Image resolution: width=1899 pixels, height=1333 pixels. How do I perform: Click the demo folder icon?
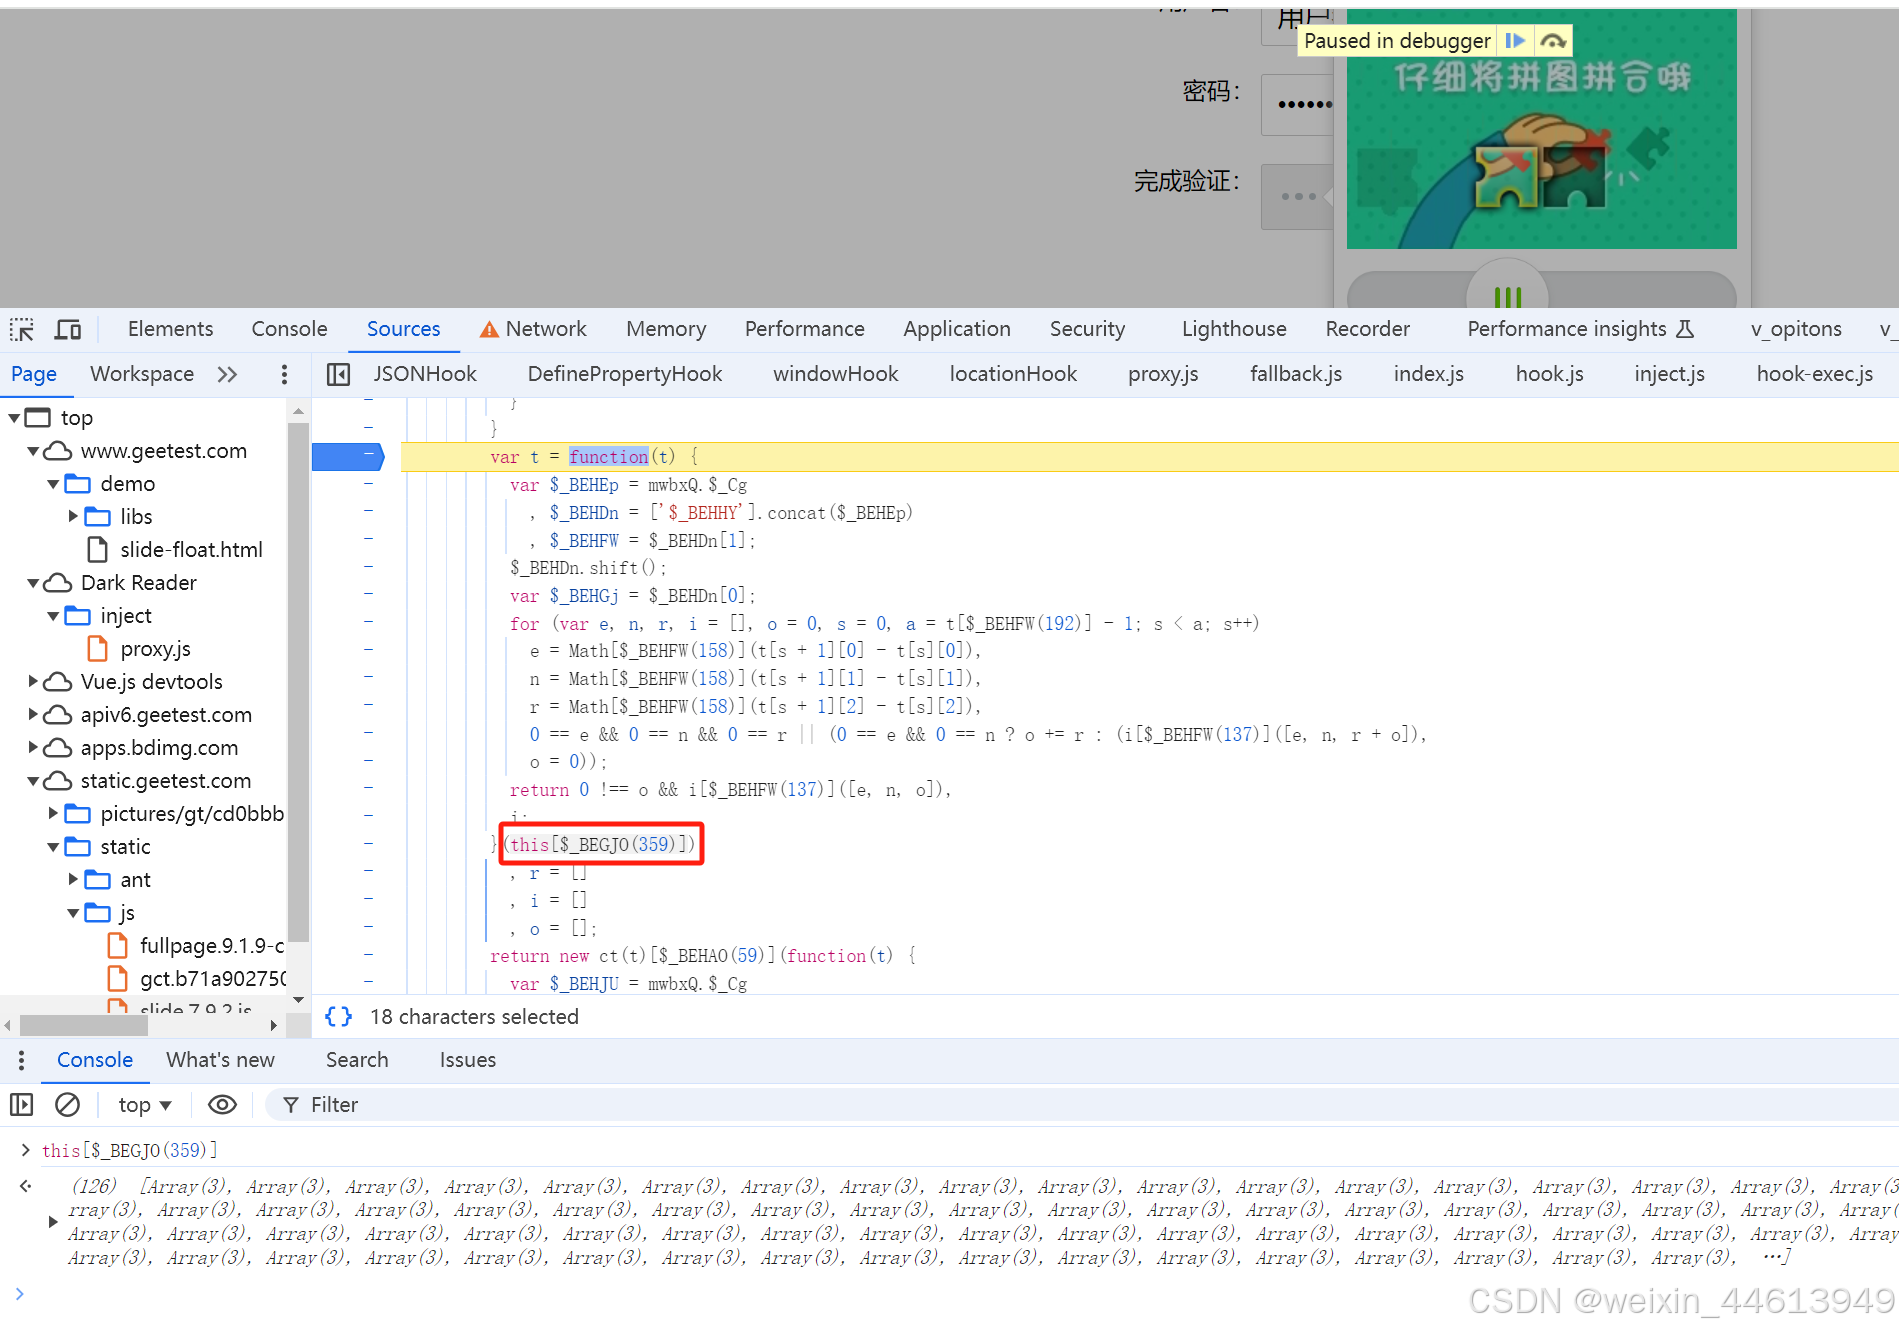click(x=77, y=483)
